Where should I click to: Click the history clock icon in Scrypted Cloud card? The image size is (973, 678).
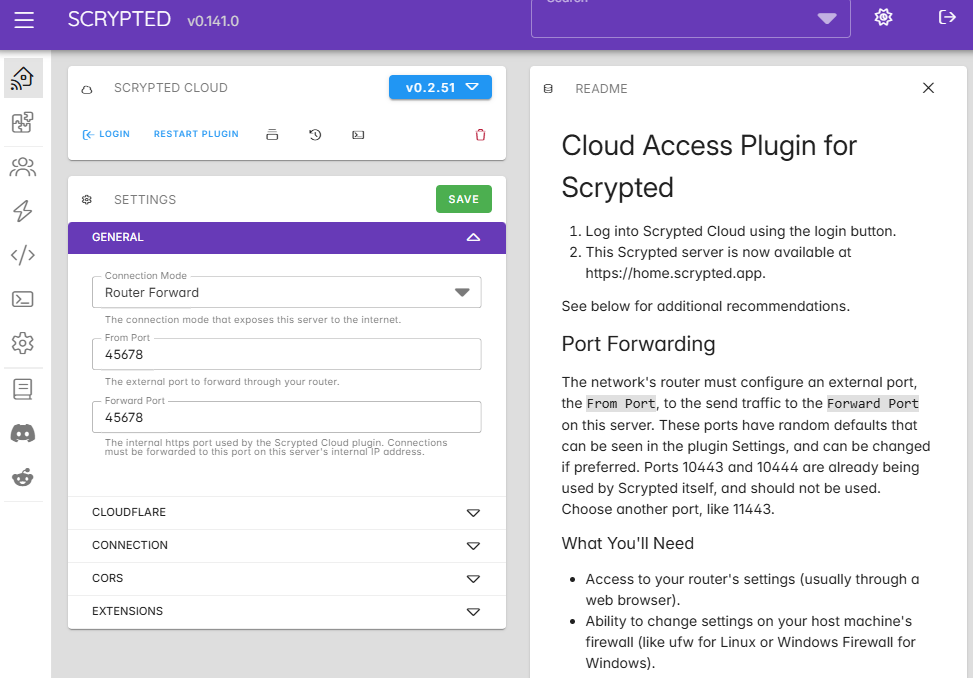pos(315,134)
